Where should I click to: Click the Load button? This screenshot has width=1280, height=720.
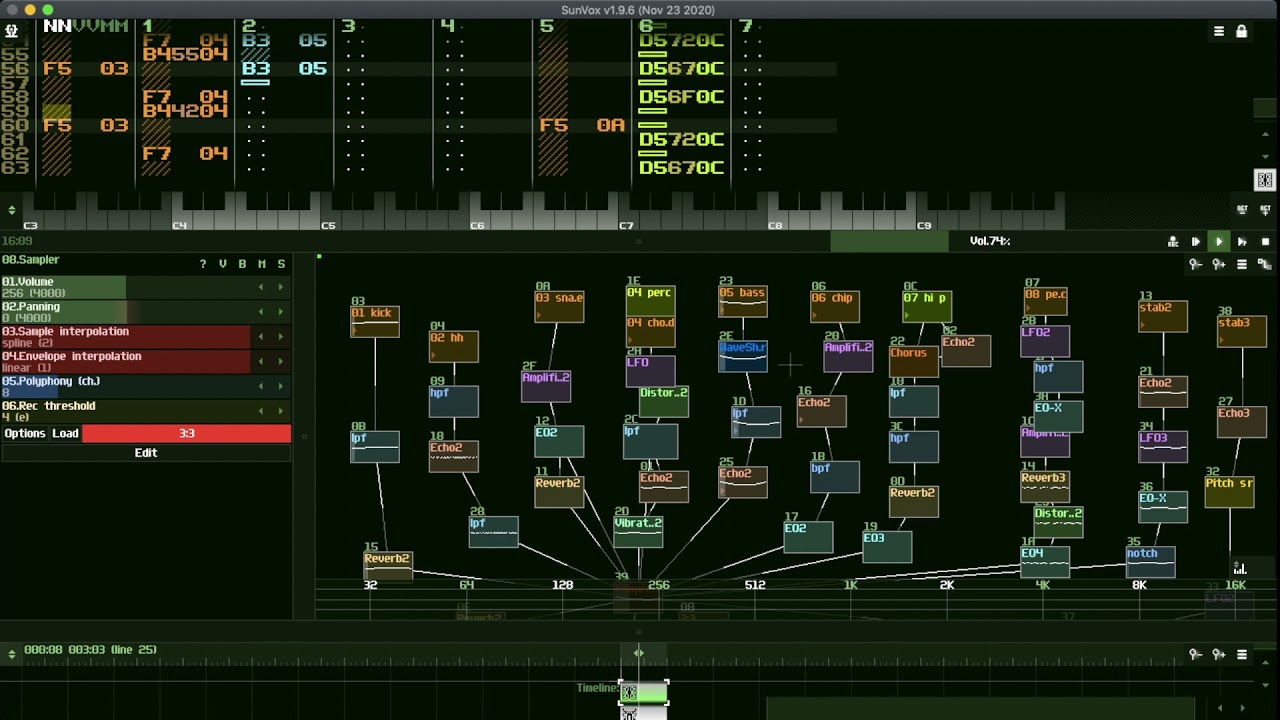[x=65, y=433]
